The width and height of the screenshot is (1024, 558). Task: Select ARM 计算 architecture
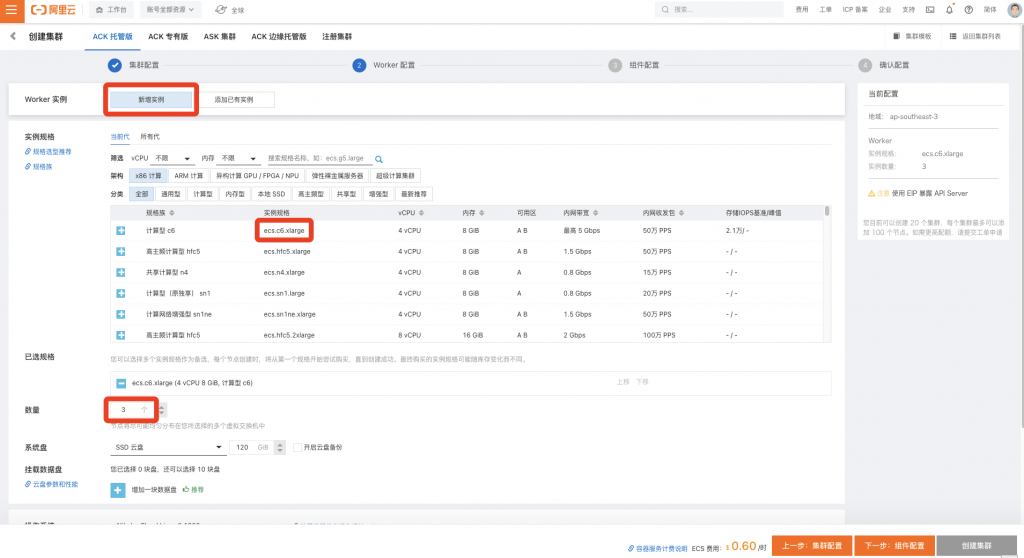pyautogui.click(x=189, y=176)
